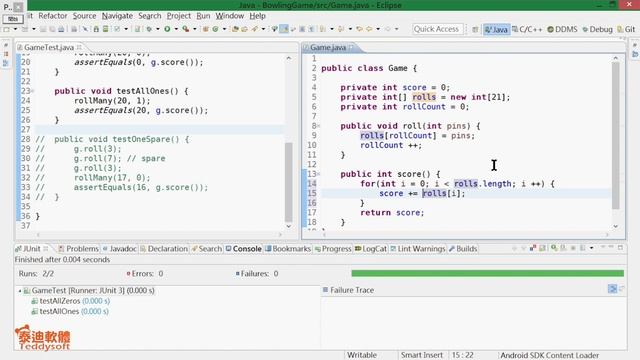The height and width of the screenshot is (360, 640).
Task: Select the GameTest runner row in the JUnit tree
Action: click(x=89, y=291)
